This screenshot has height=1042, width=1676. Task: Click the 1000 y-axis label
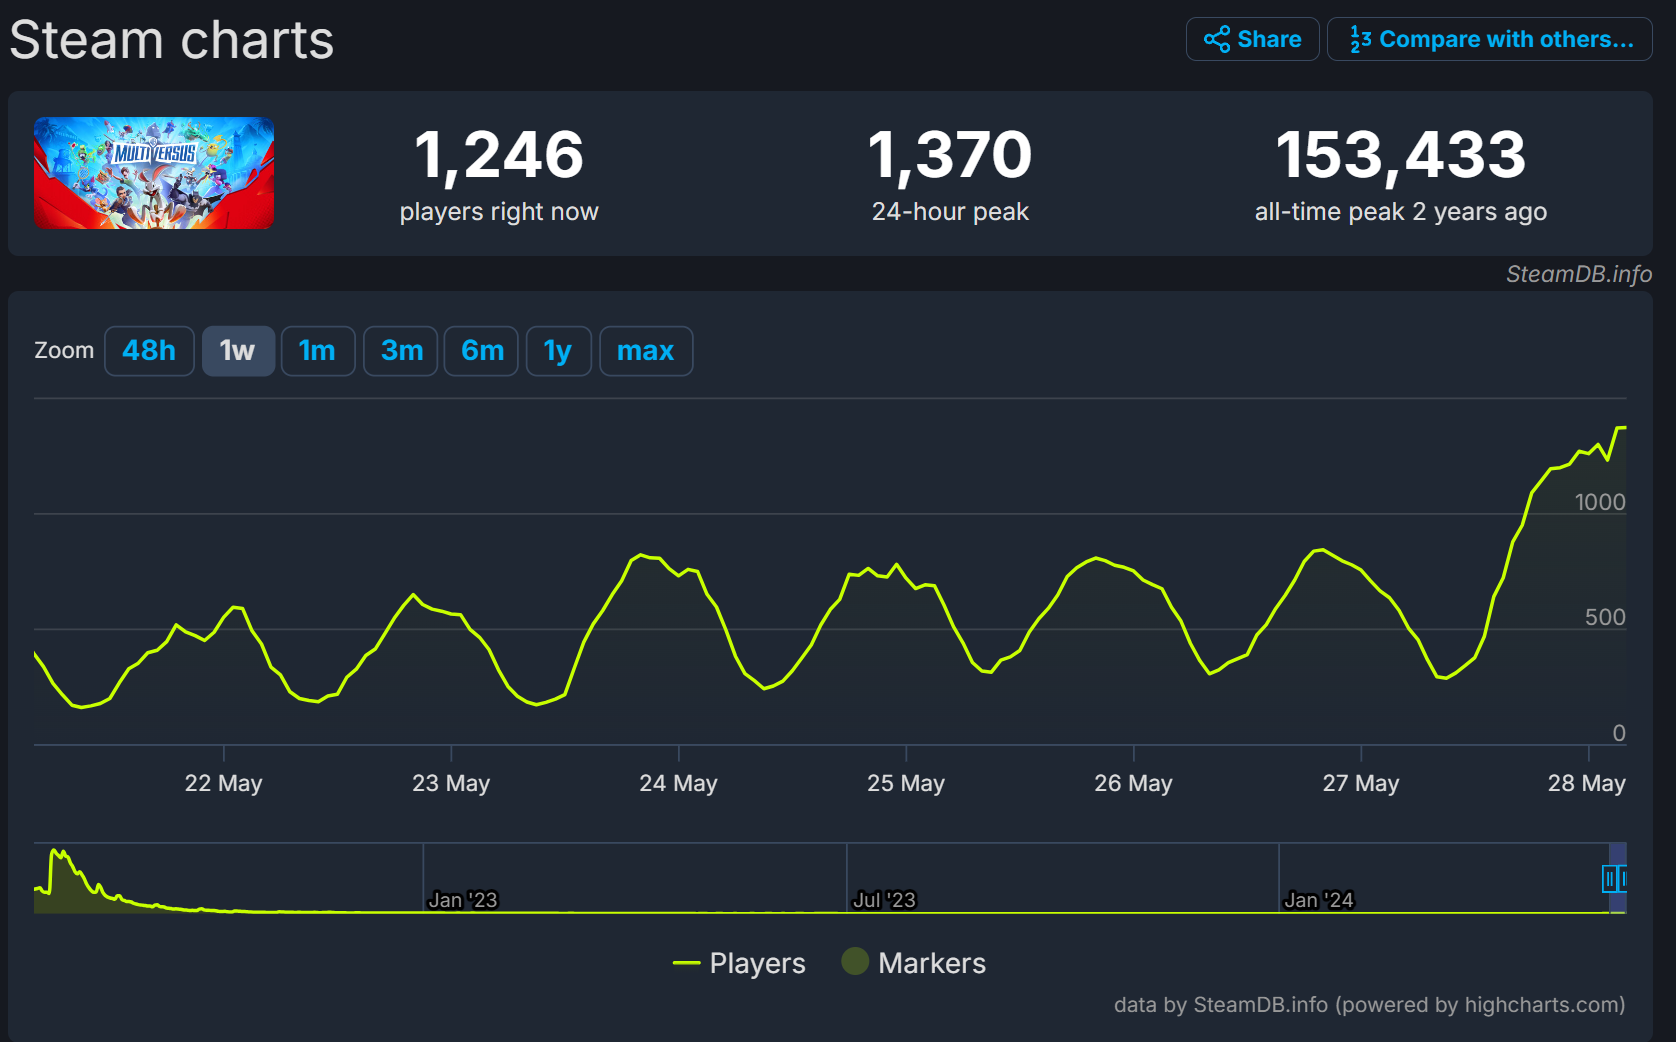coord(1600,502)
